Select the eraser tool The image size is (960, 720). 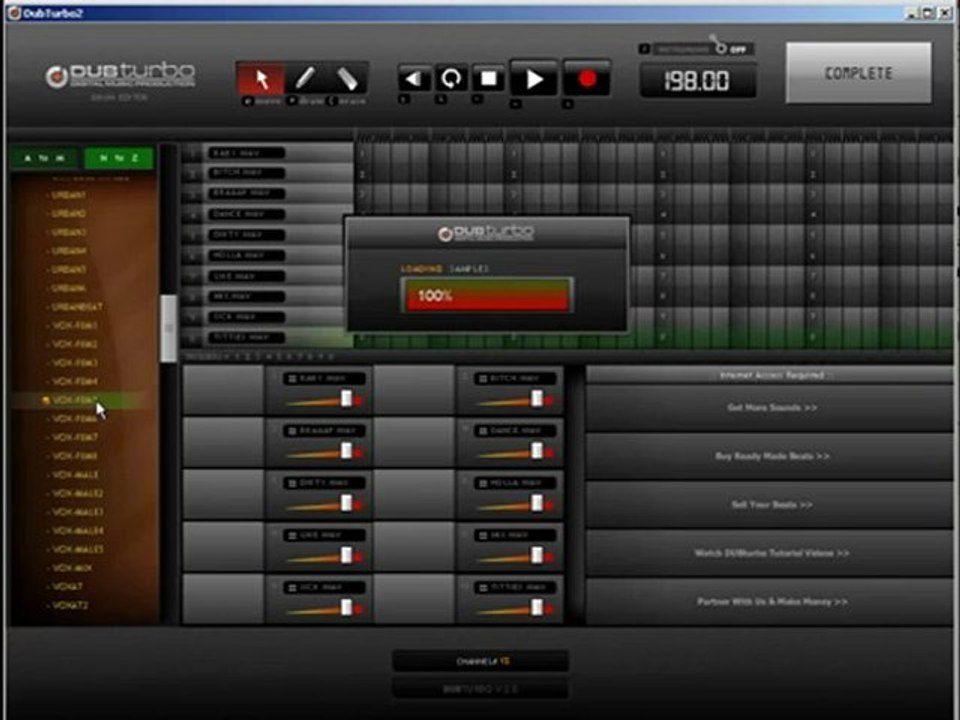pos(347,79)
